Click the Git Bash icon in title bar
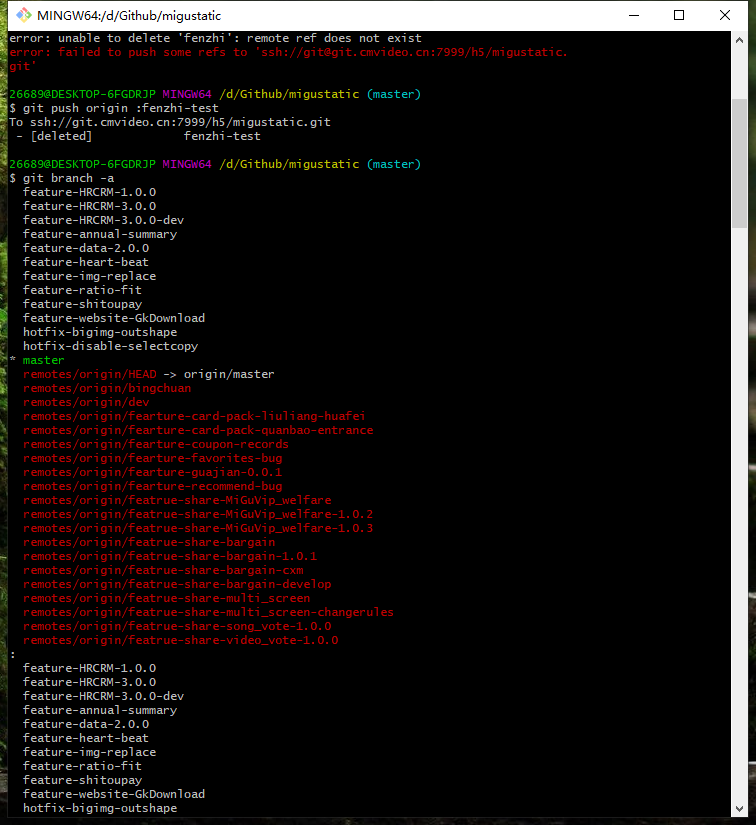Viewport: 756px width, 825px height. 24,15
